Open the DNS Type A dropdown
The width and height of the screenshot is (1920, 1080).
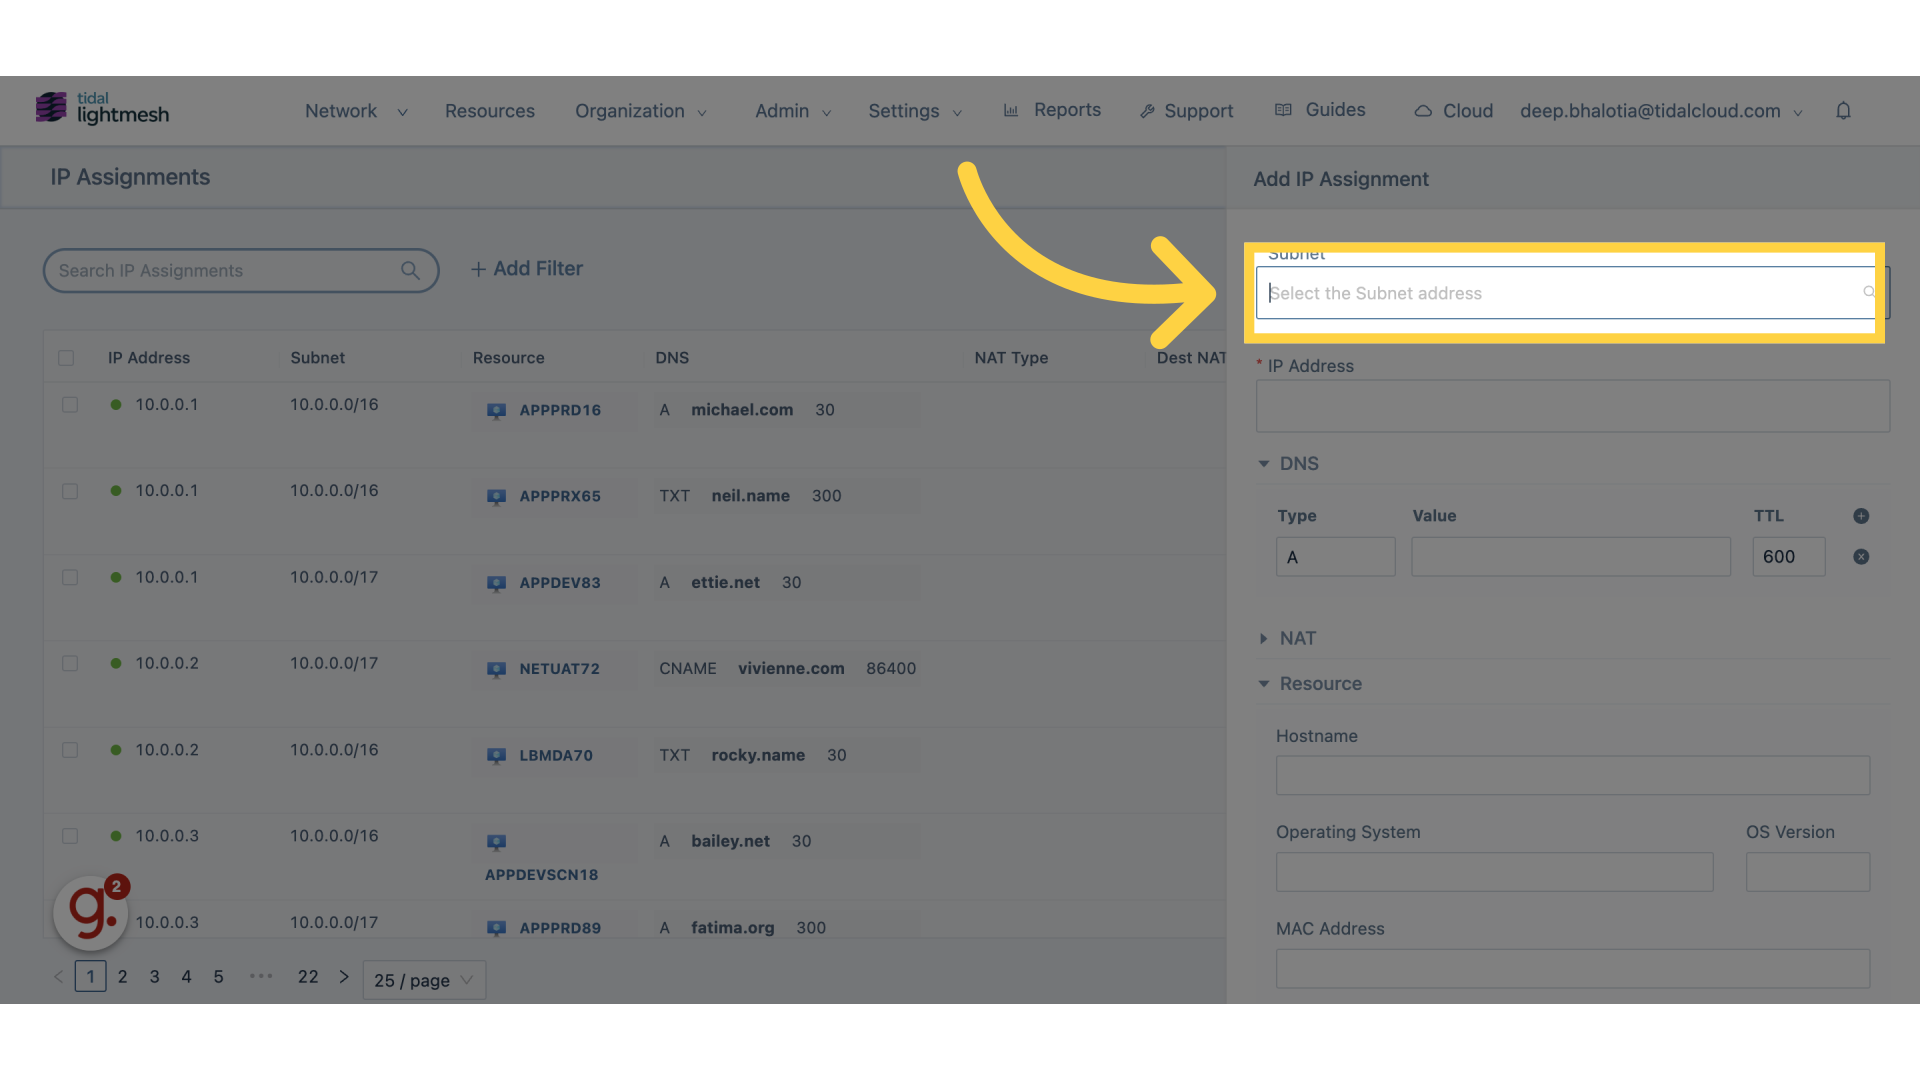[x=1335, y=557]
